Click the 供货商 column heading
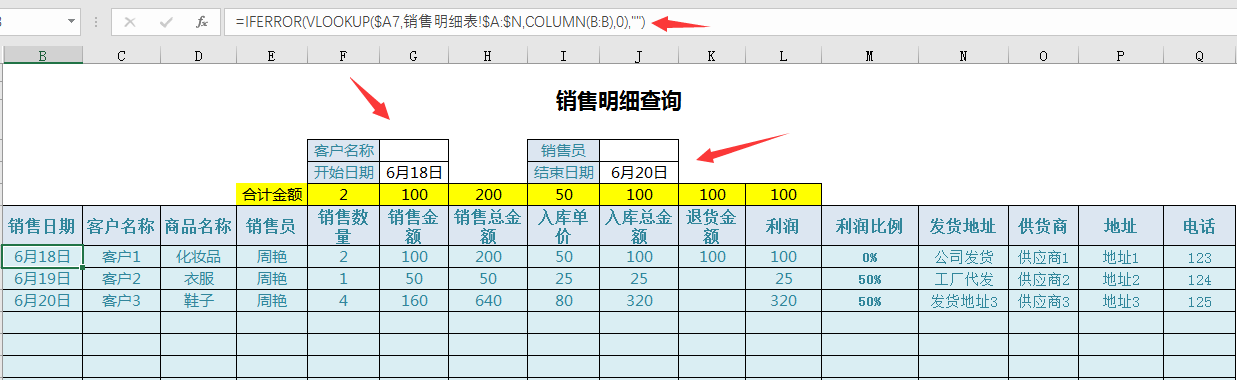The width and height of the screenshot is (1237, 380). [1043, 225]
